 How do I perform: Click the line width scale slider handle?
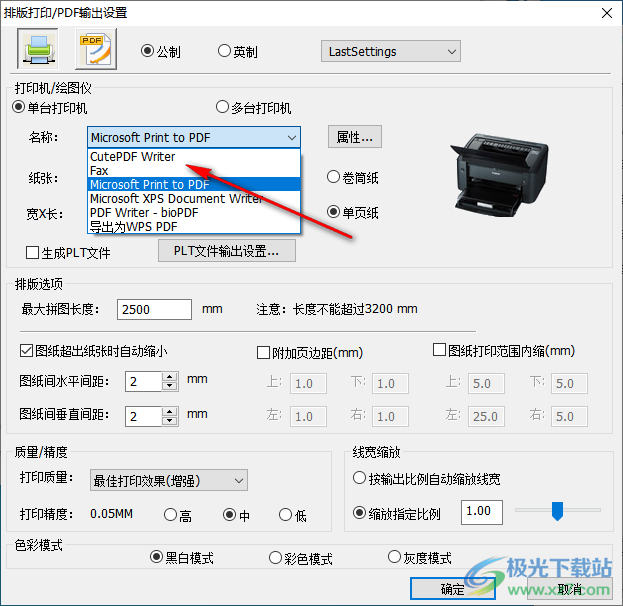558,511
